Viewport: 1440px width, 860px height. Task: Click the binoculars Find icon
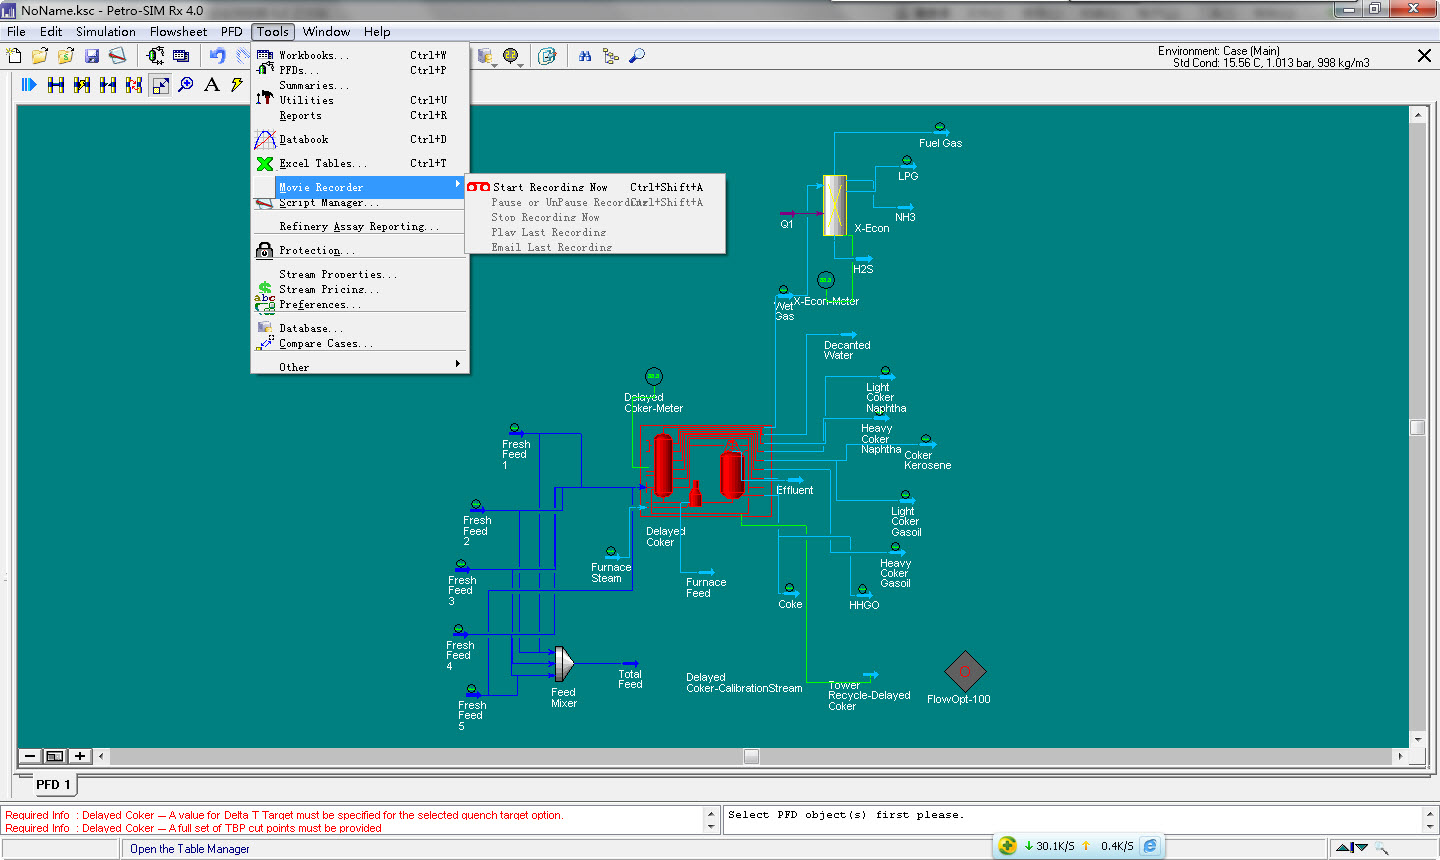tap(585, 56)
